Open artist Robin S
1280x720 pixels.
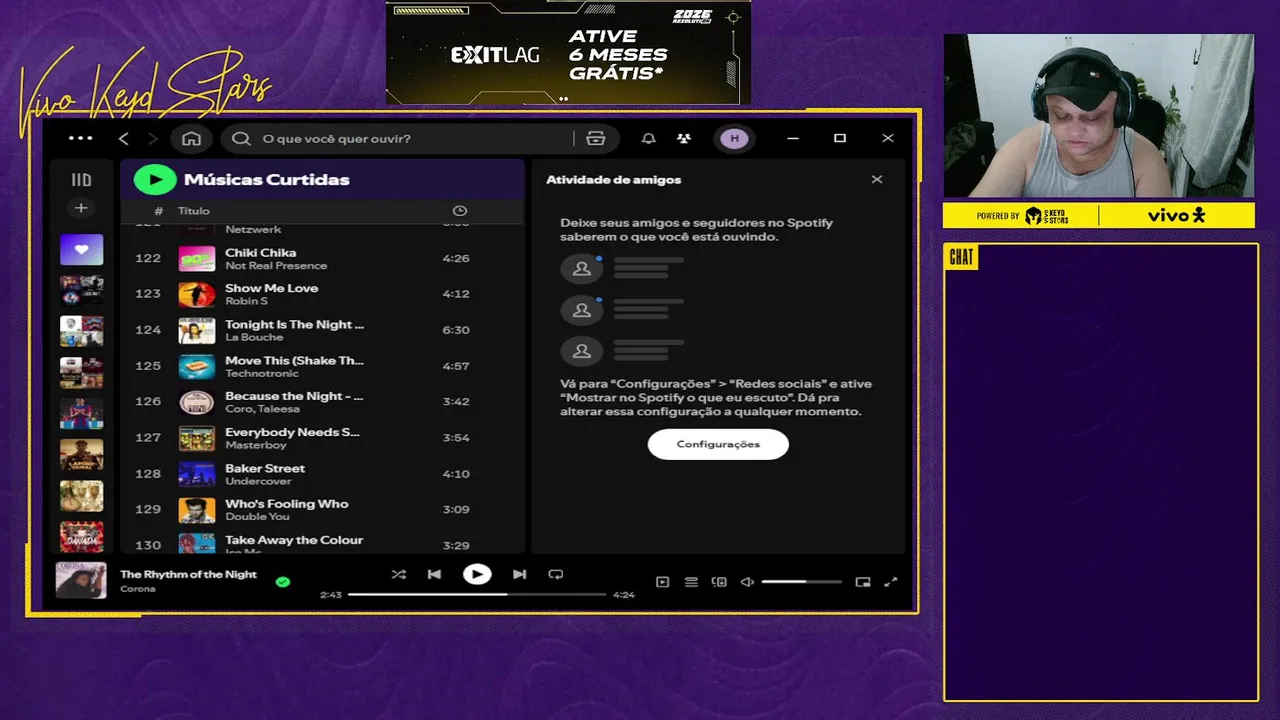246,301
